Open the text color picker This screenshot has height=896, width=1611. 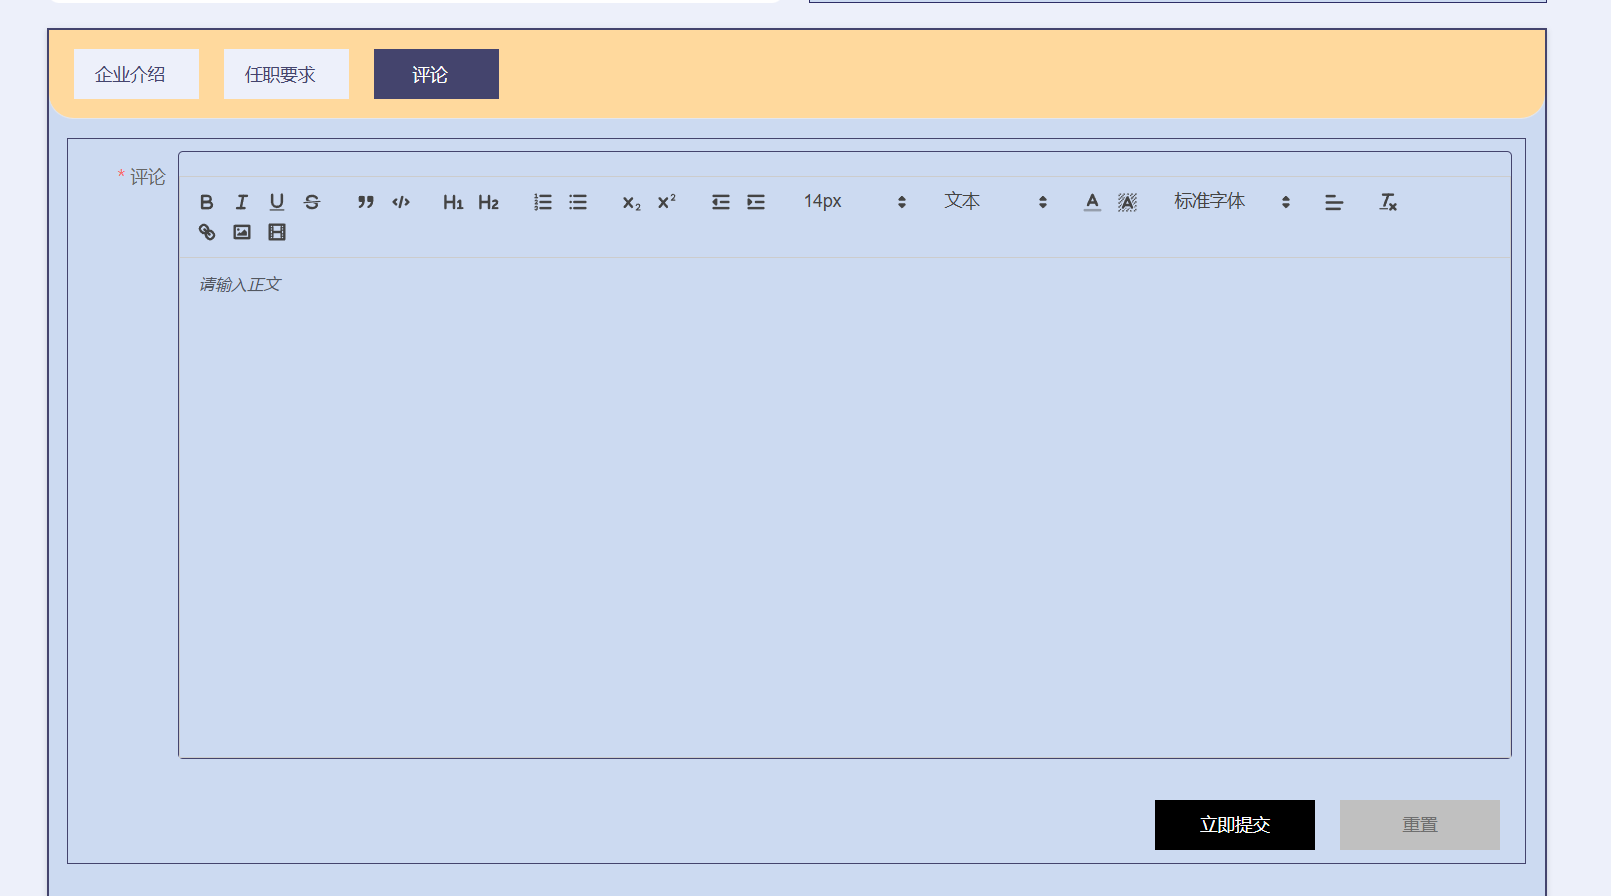(1092, 202)
